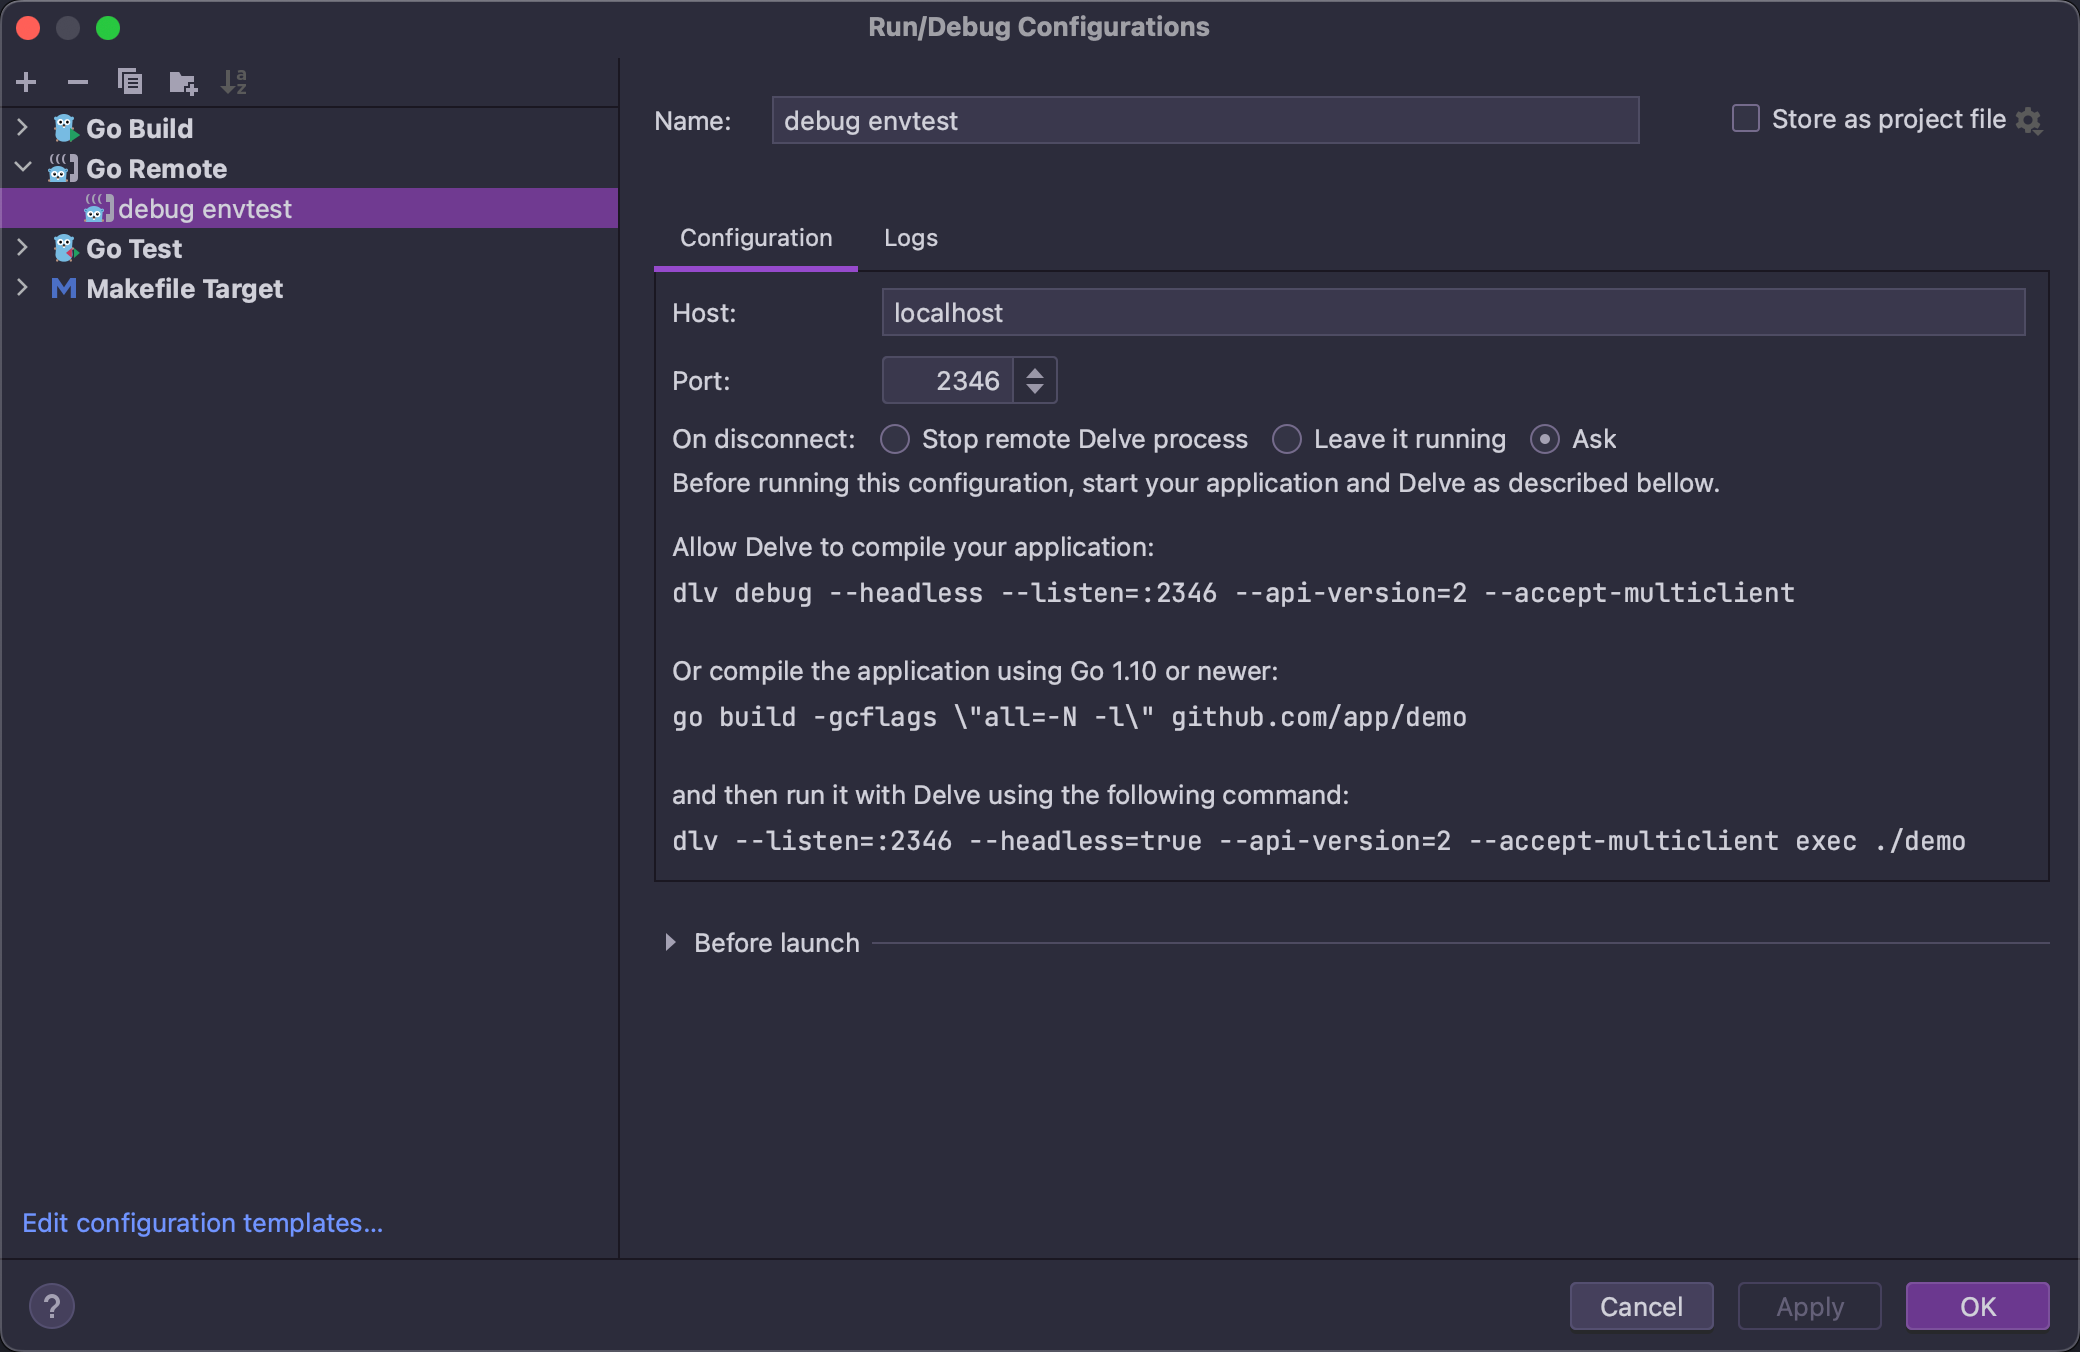Expand the Go Test configurations tree
This screenshot has width=2080, height=1352.
pos(23,249)
